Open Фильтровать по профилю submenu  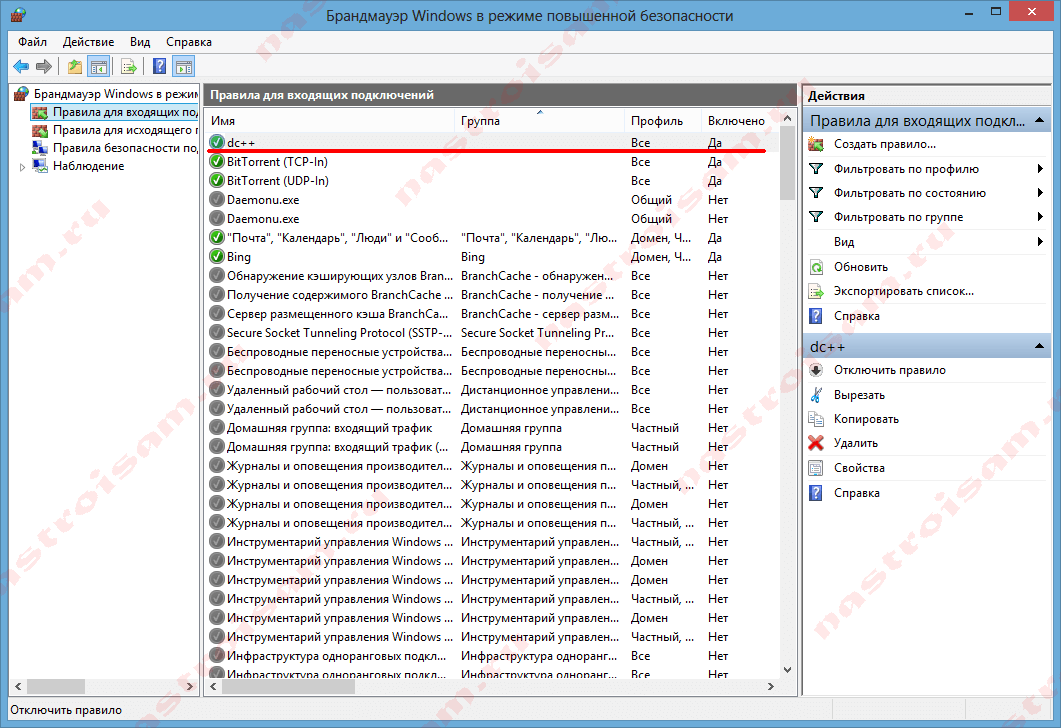[1040, 169]
